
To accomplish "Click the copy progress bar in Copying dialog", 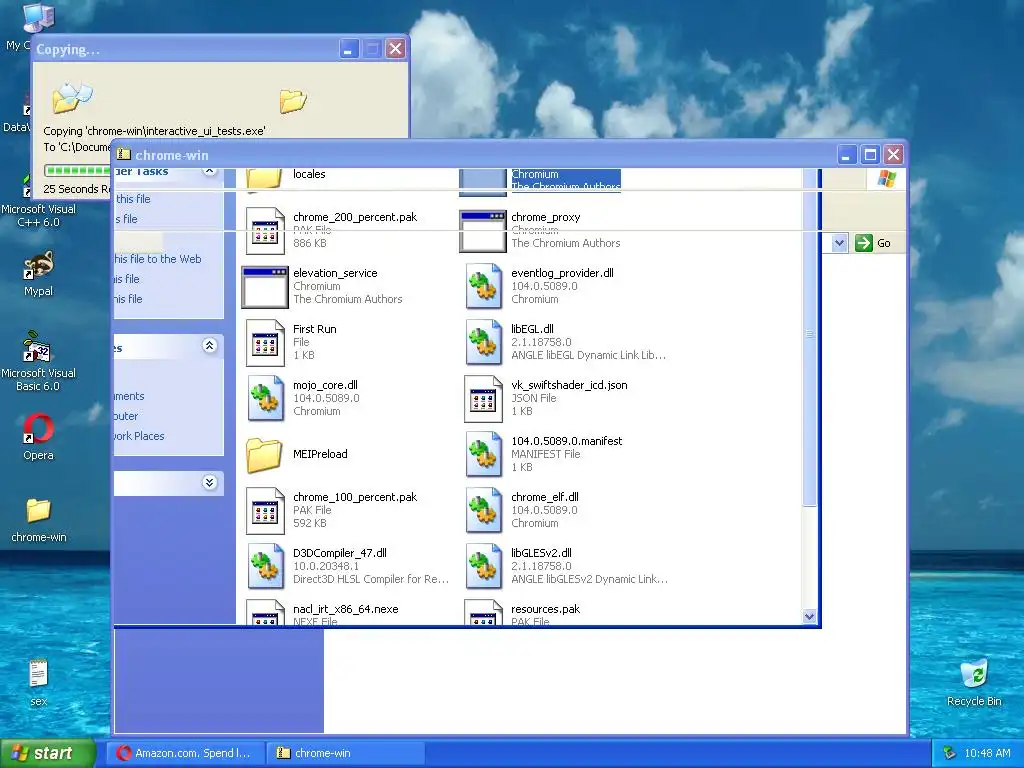I will (77, 170).
